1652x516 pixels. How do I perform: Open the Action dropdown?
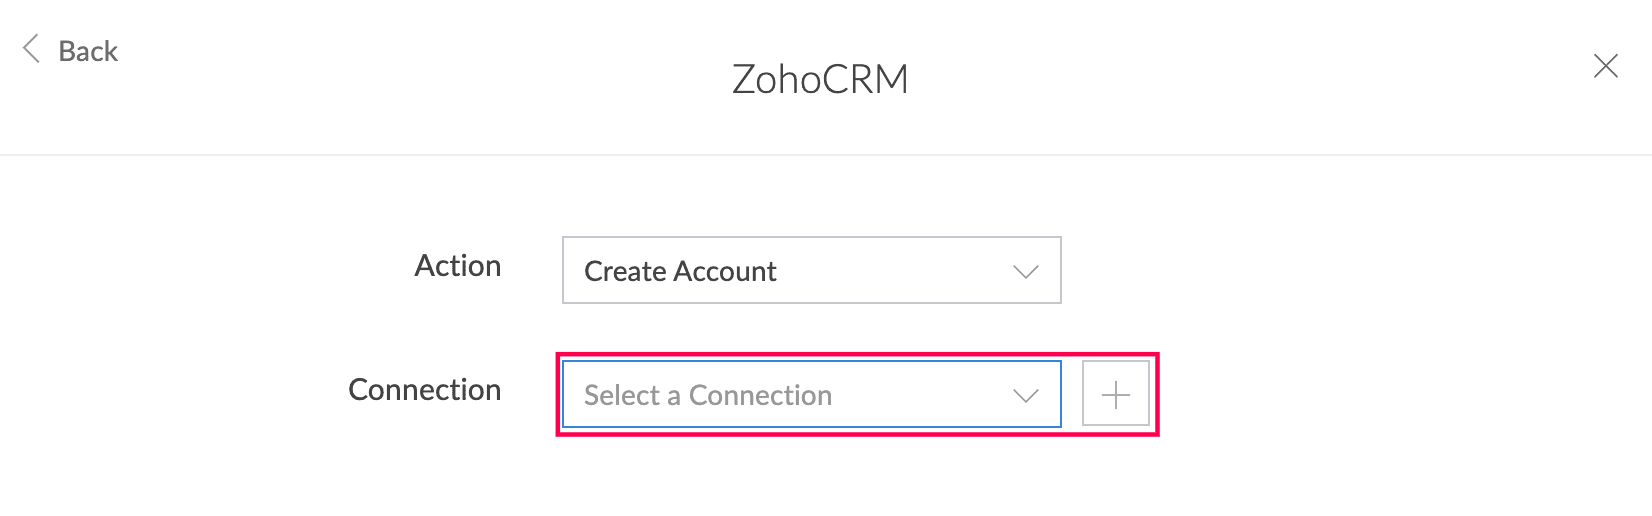(x=812, y=270)
